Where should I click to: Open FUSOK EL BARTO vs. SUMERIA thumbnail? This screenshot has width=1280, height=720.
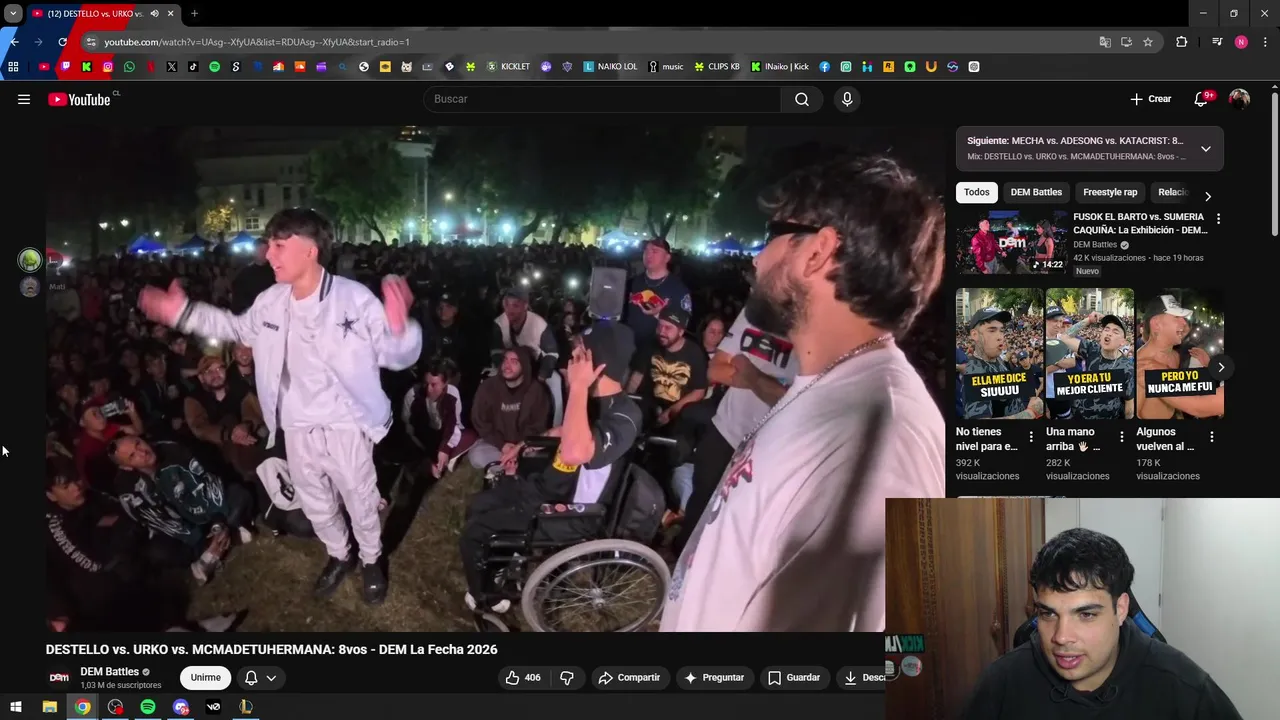coord(1011,241)
